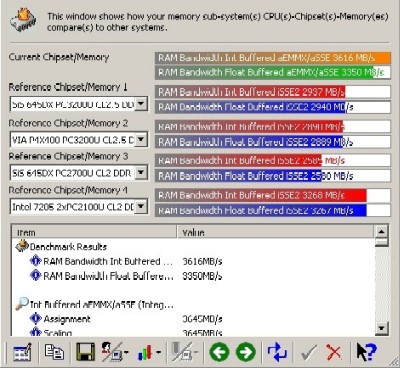Click the copy results toolbar icon
The width and height of the screenshot is (400, 368).
click(x=54, y=352)
